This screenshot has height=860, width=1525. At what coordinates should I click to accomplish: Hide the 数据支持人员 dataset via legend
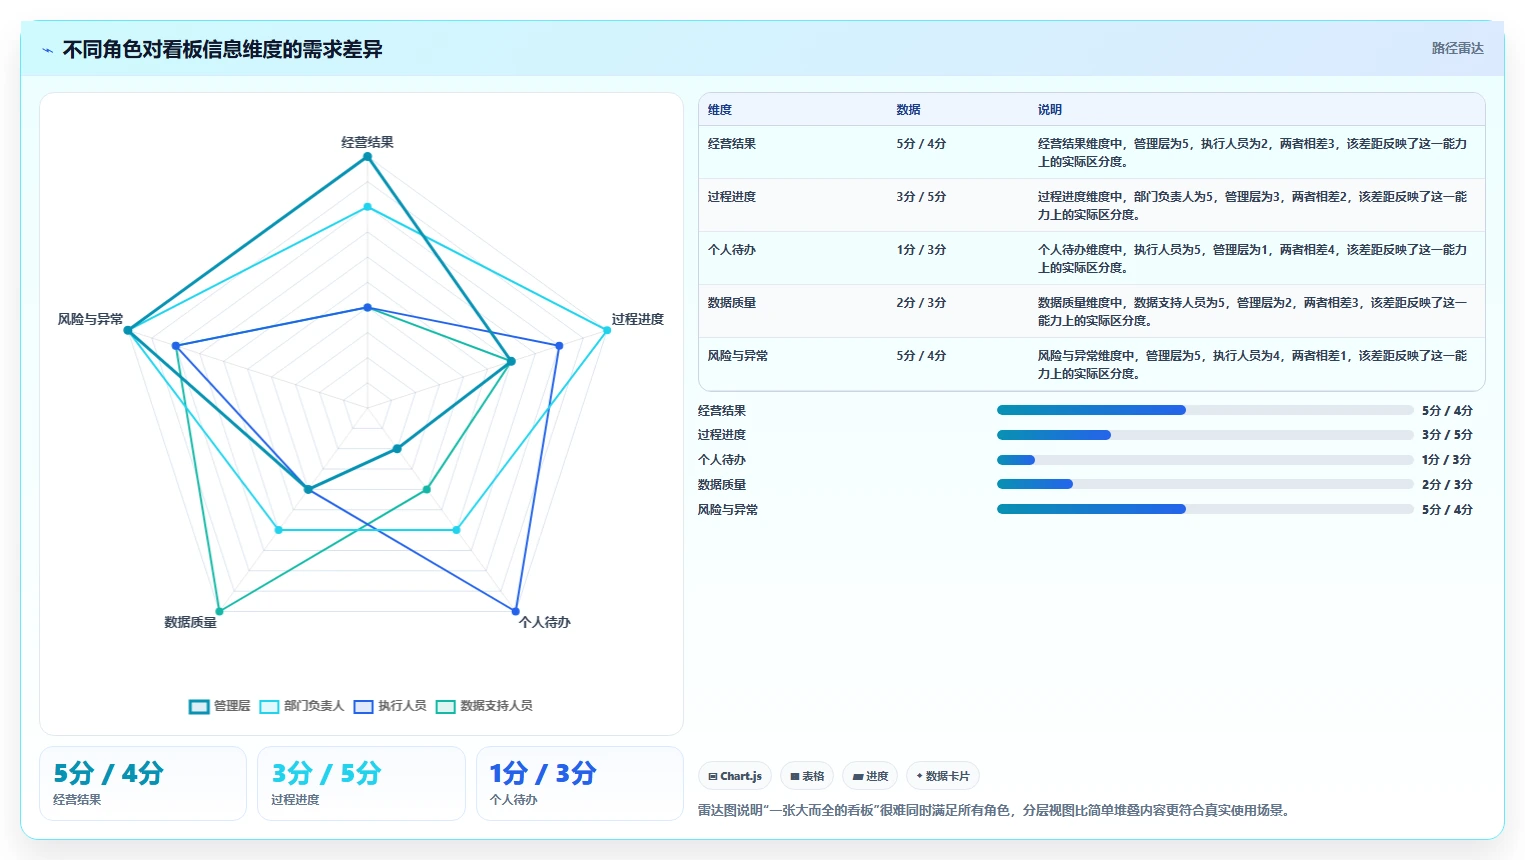pyautogui.click(x=484, y=706)
